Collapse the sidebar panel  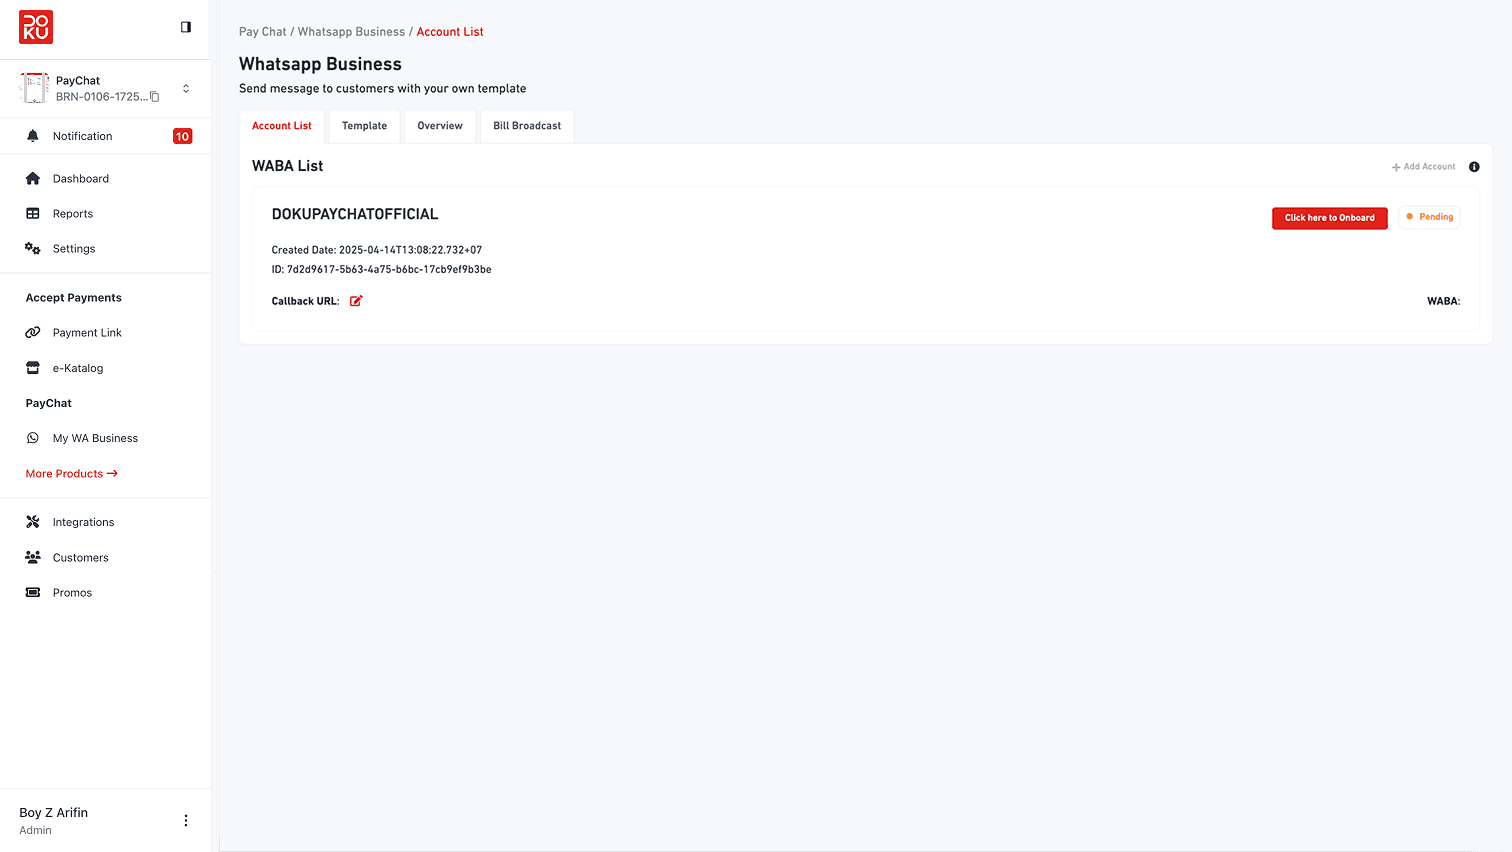click(x=186, y=27)
